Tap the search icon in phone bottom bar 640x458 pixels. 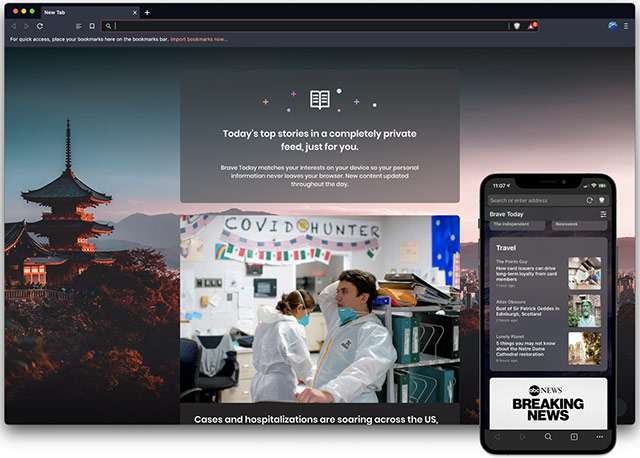pyautogui.click(x=548, y=437)
